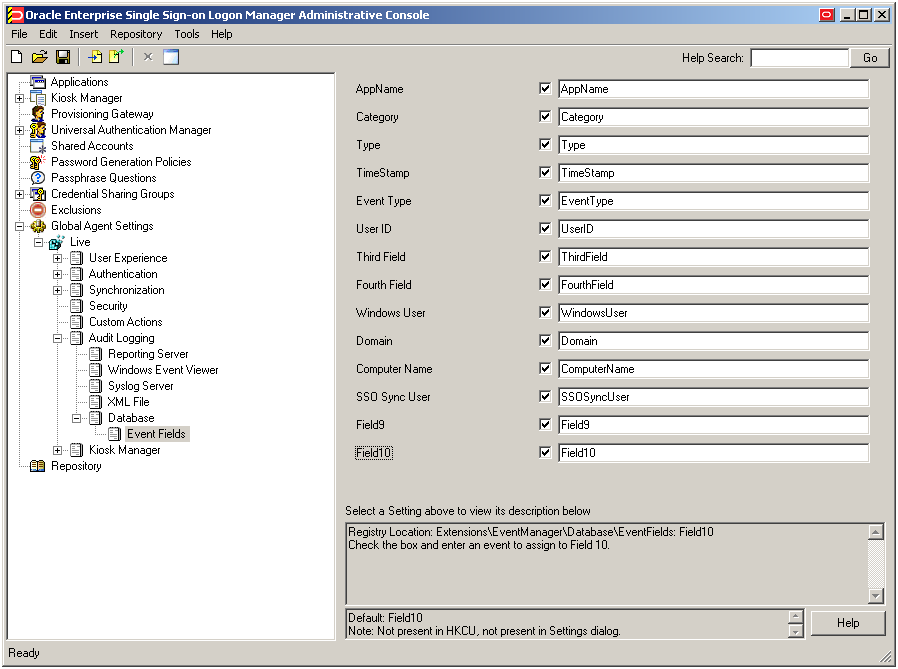
Task: Collapse the Live node
Action: (38, 243)
